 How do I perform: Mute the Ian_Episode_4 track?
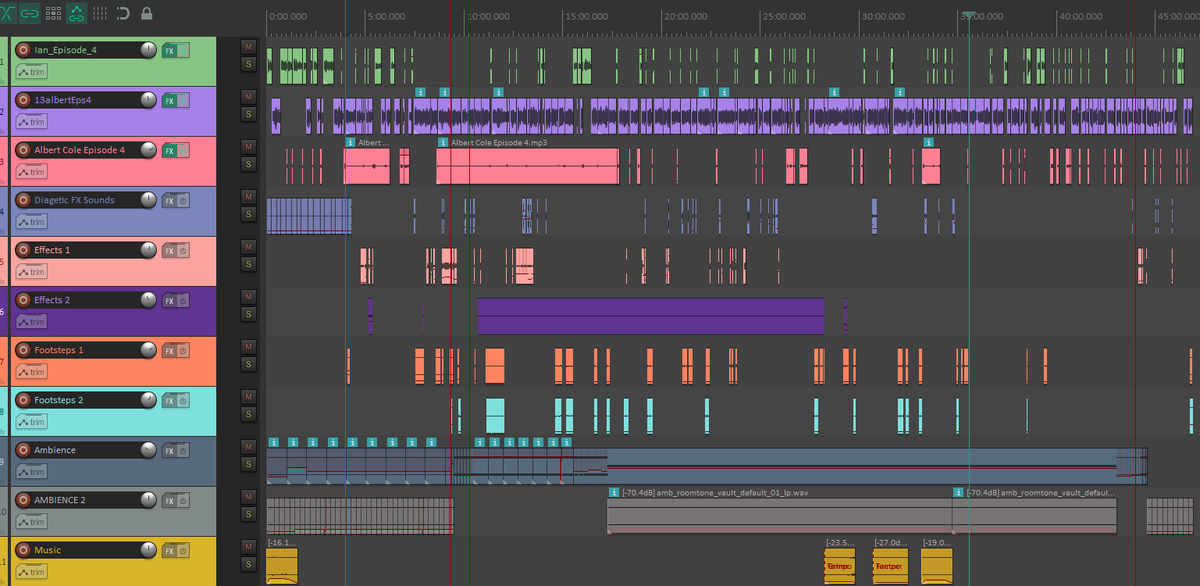click(x=248, y=46)
